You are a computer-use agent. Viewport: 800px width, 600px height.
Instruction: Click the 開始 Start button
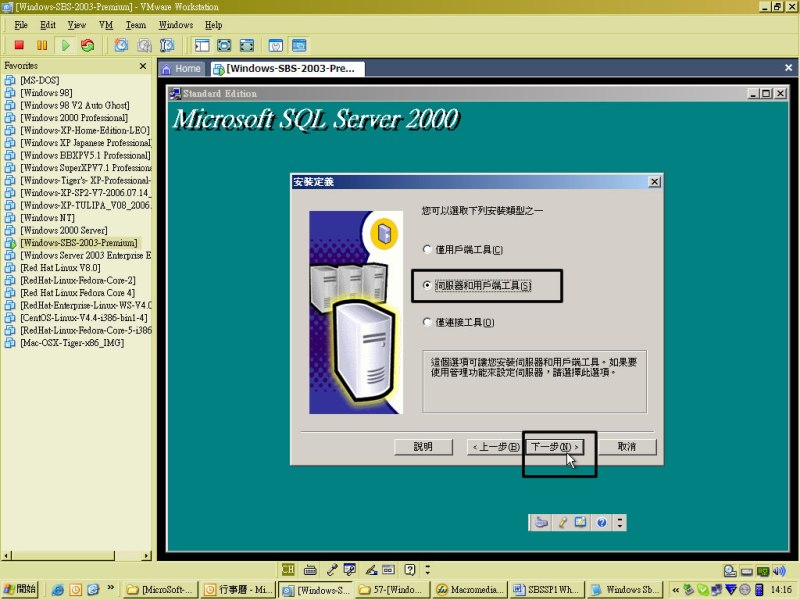19,589
